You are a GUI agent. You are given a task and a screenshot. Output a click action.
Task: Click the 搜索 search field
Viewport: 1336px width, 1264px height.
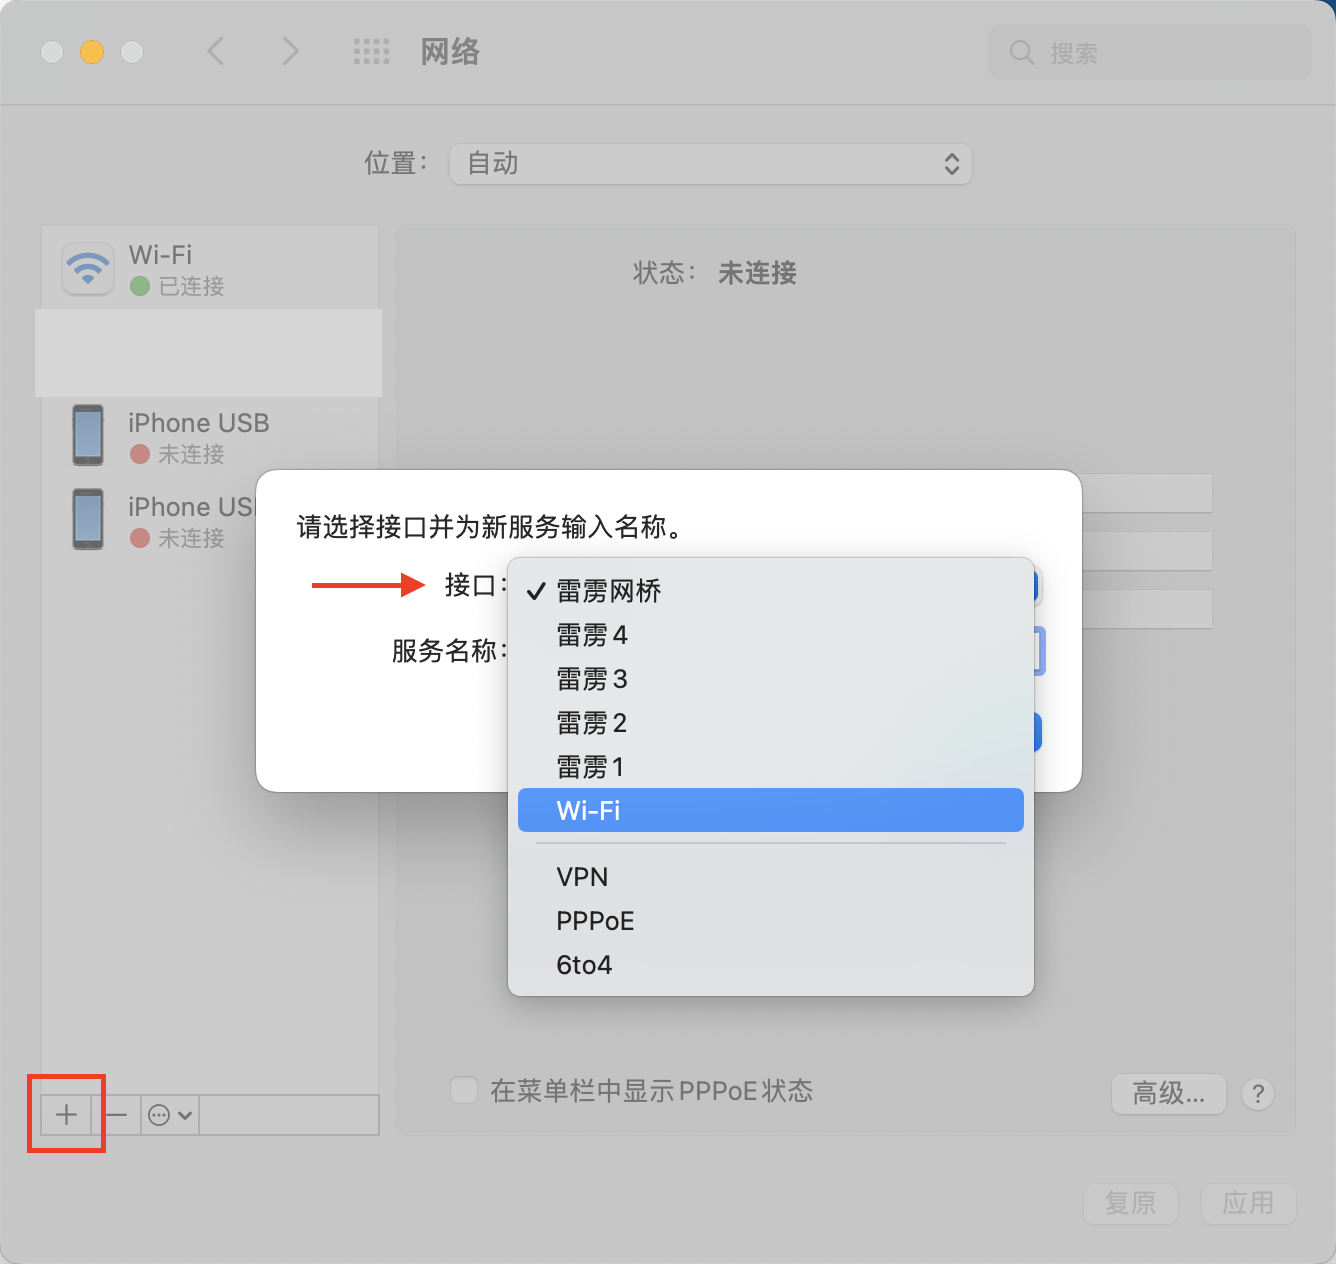(x=1150, y=52)
